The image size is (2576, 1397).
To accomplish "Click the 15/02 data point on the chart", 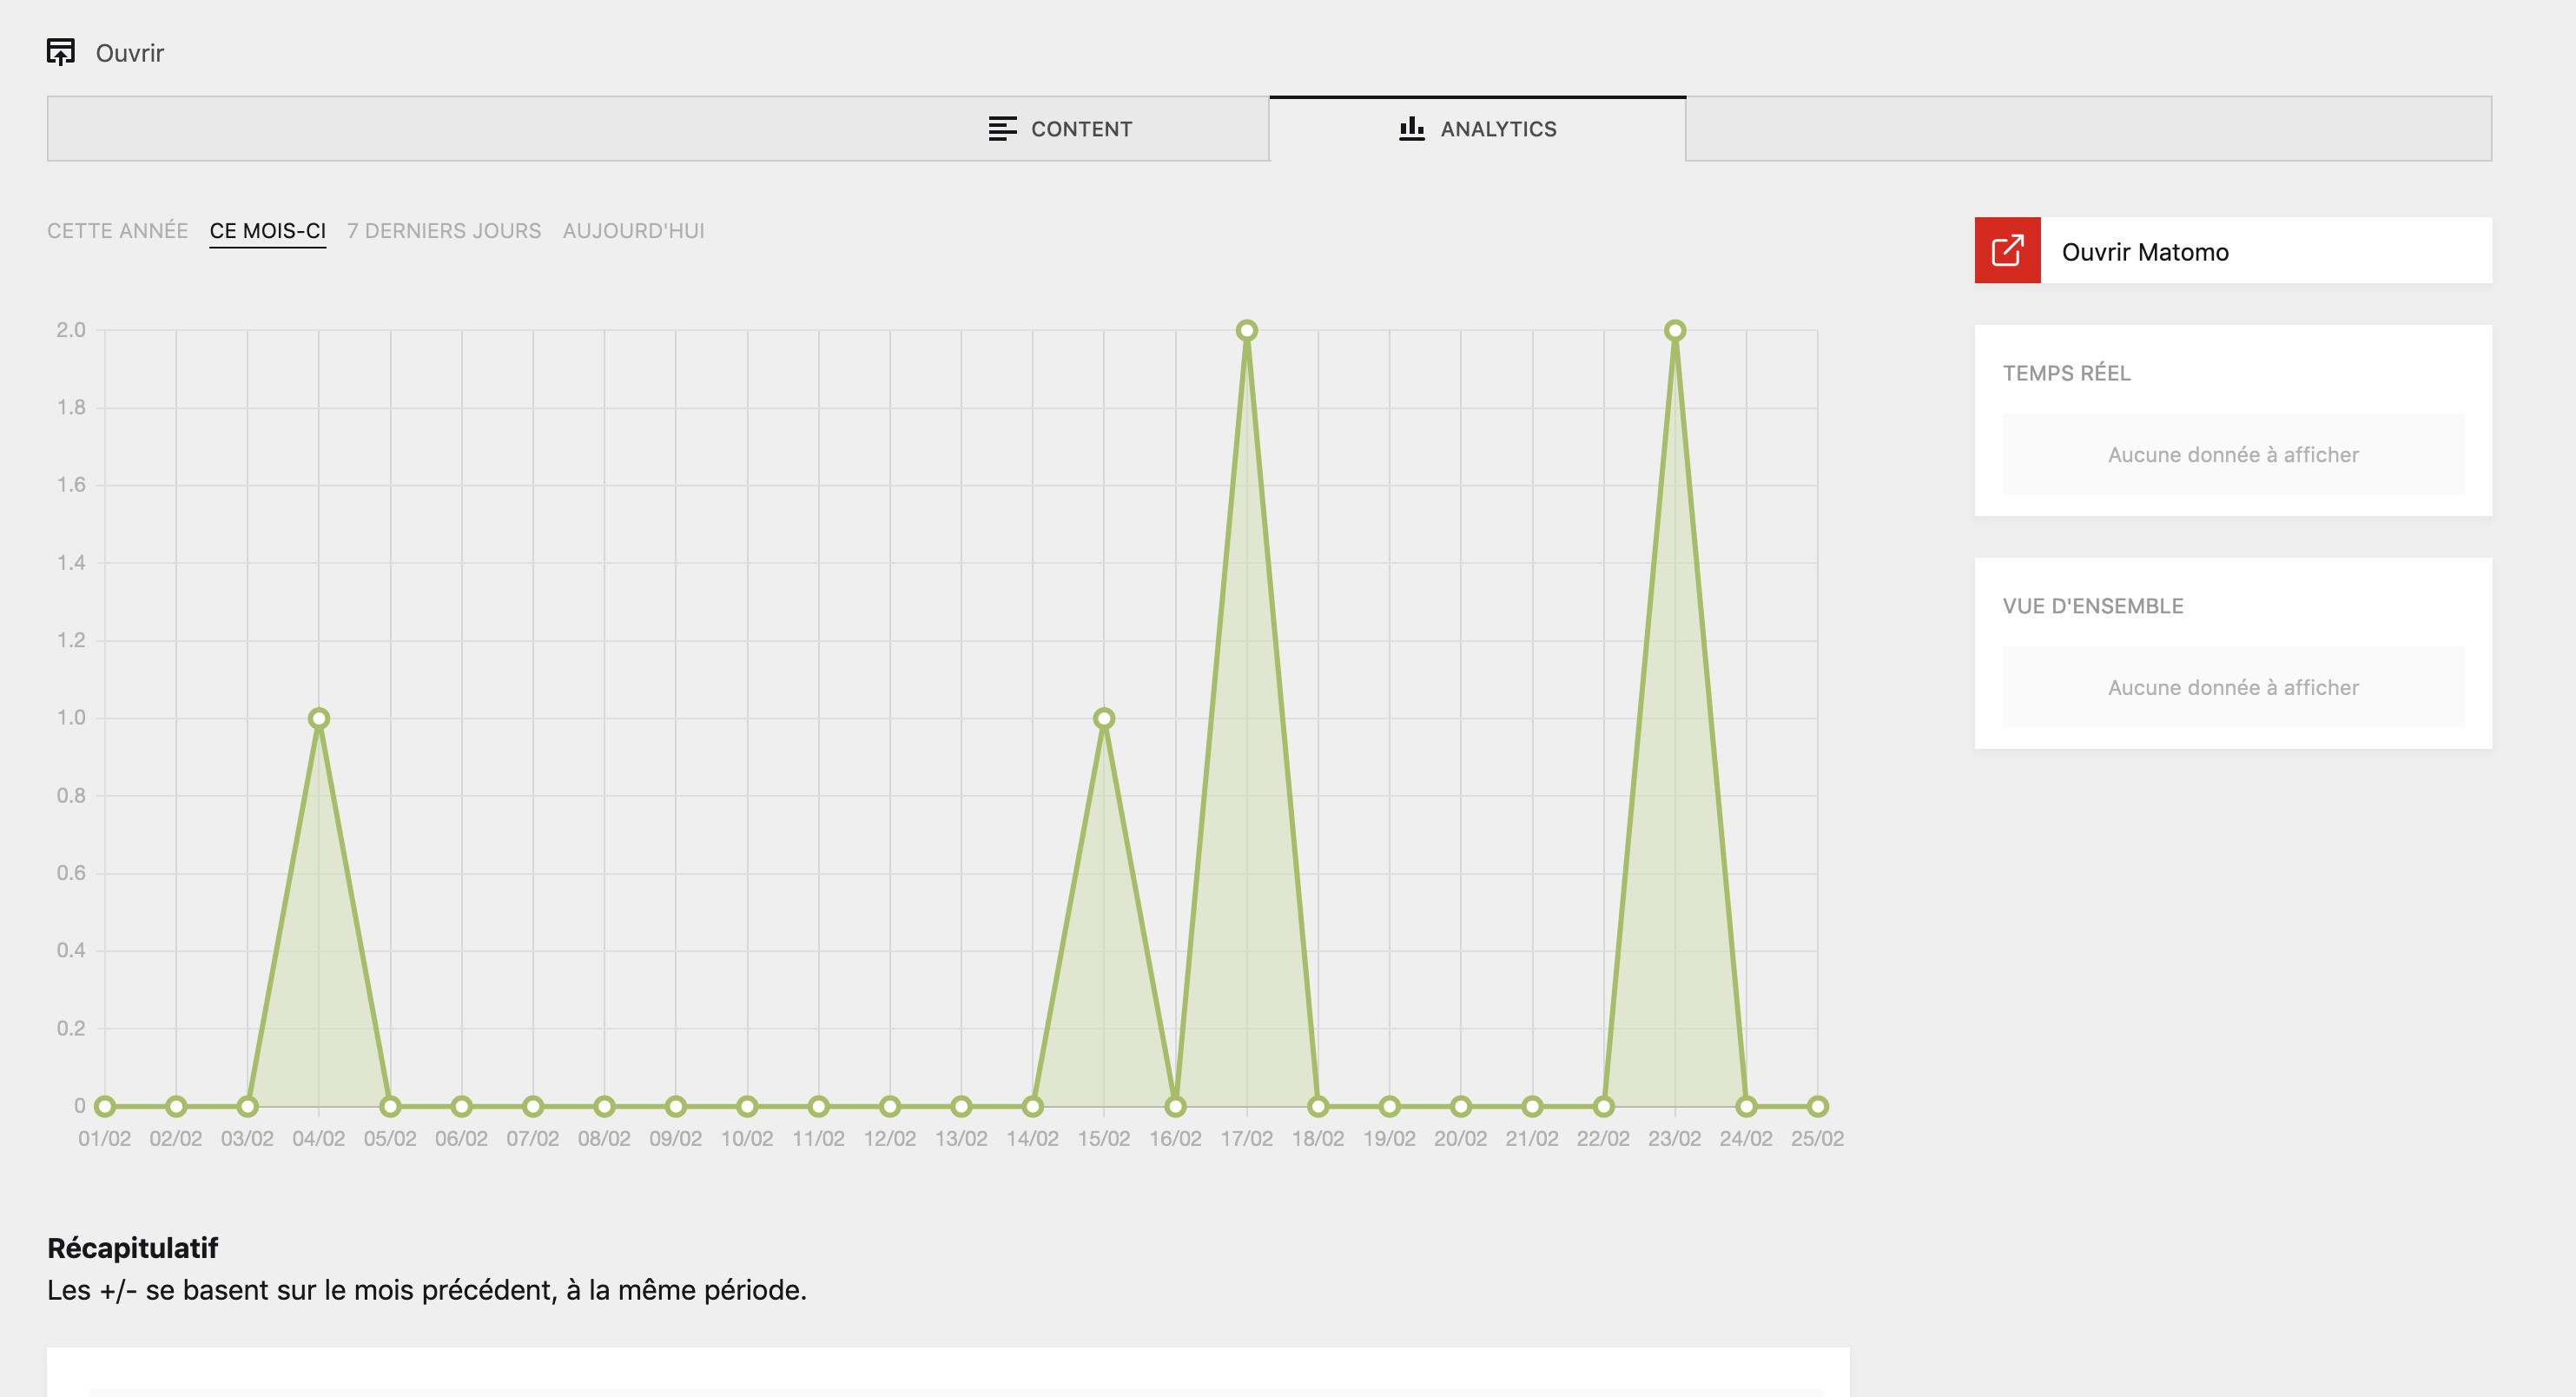I will 1103,718.
